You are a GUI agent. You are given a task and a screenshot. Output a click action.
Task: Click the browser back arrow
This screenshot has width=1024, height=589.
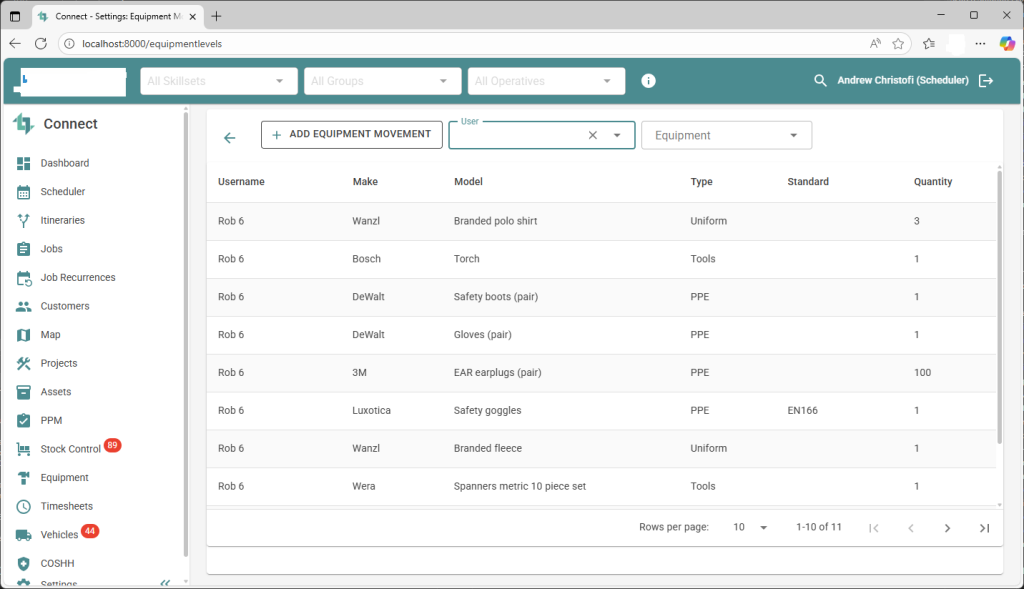point(15,44)
